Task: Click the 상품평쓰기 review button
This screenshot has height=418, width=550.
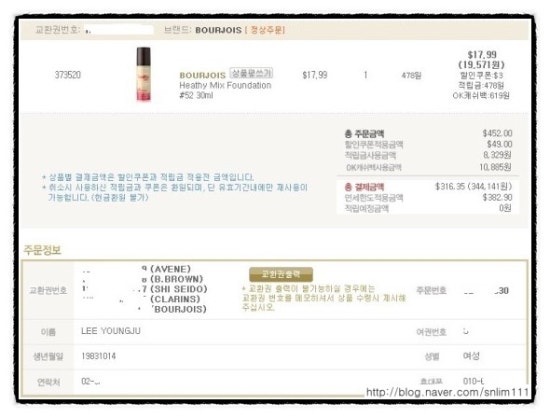Action: (x=251, y=73)
